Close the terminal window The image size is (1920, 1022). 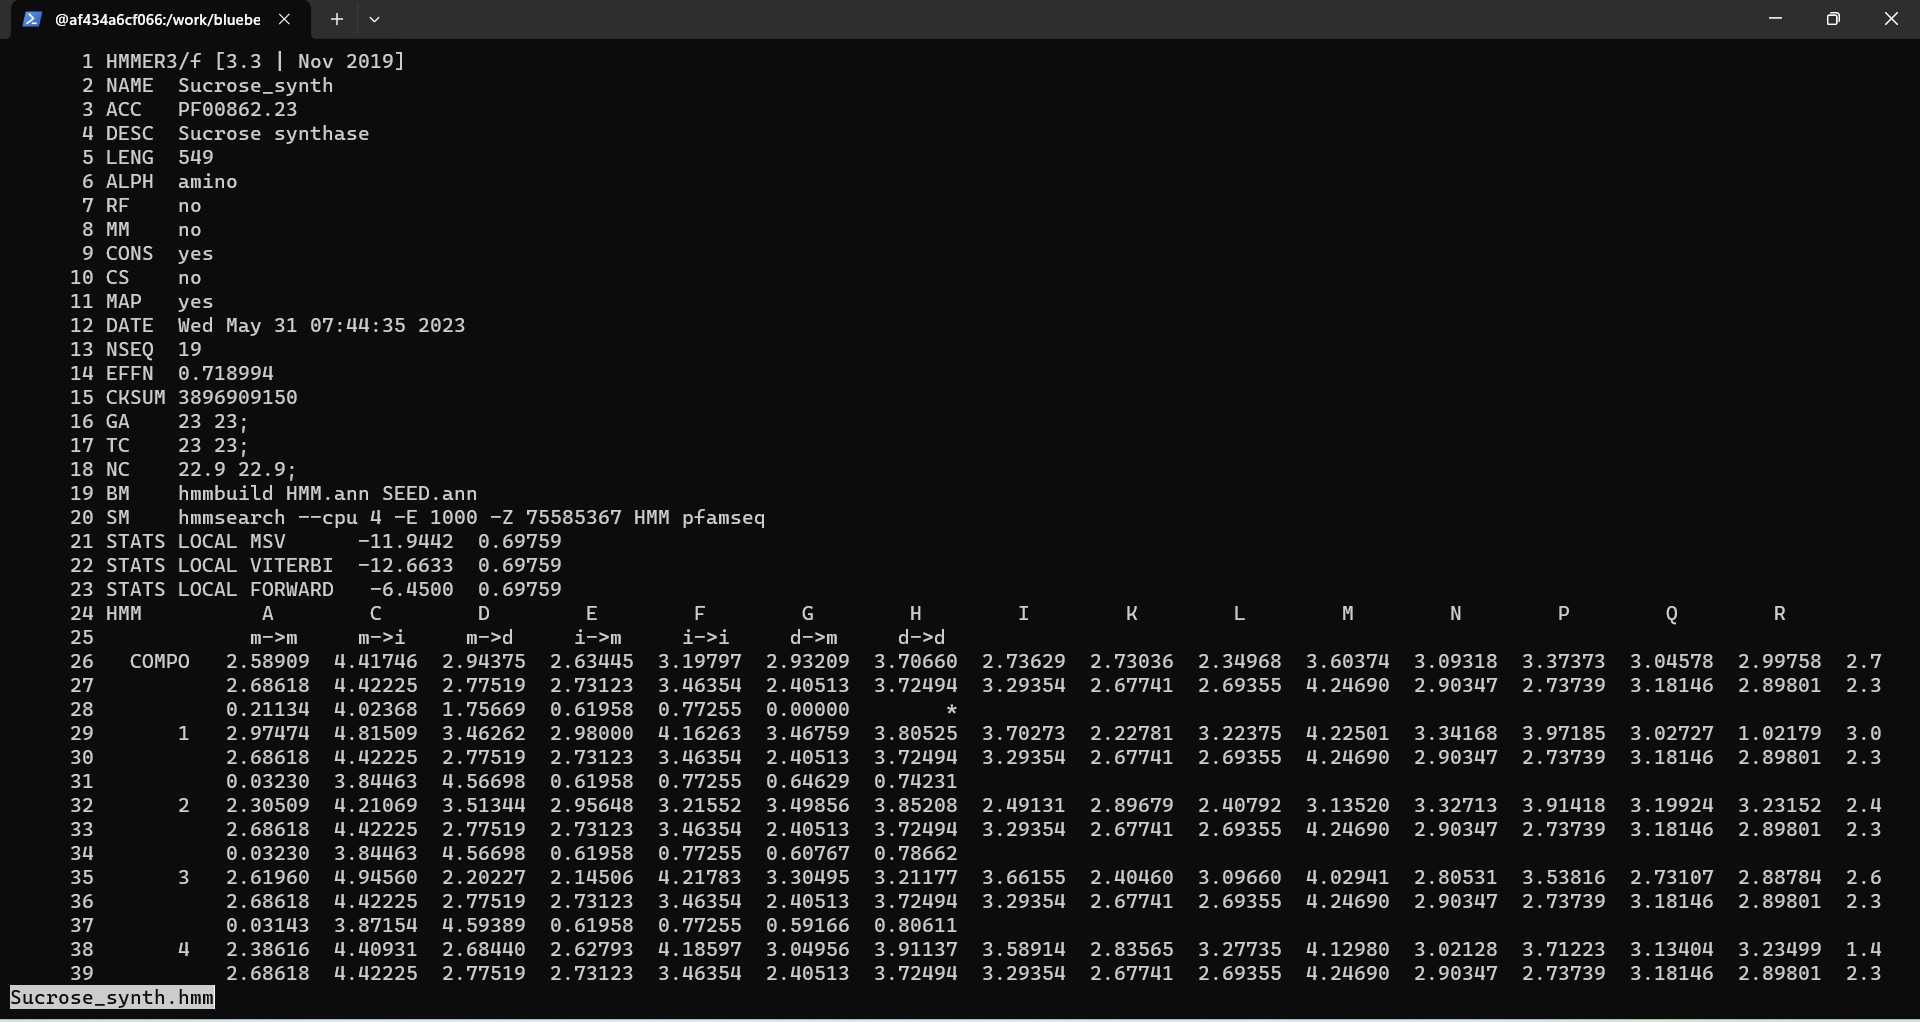pyautogui.click(x=1891, y=19)
